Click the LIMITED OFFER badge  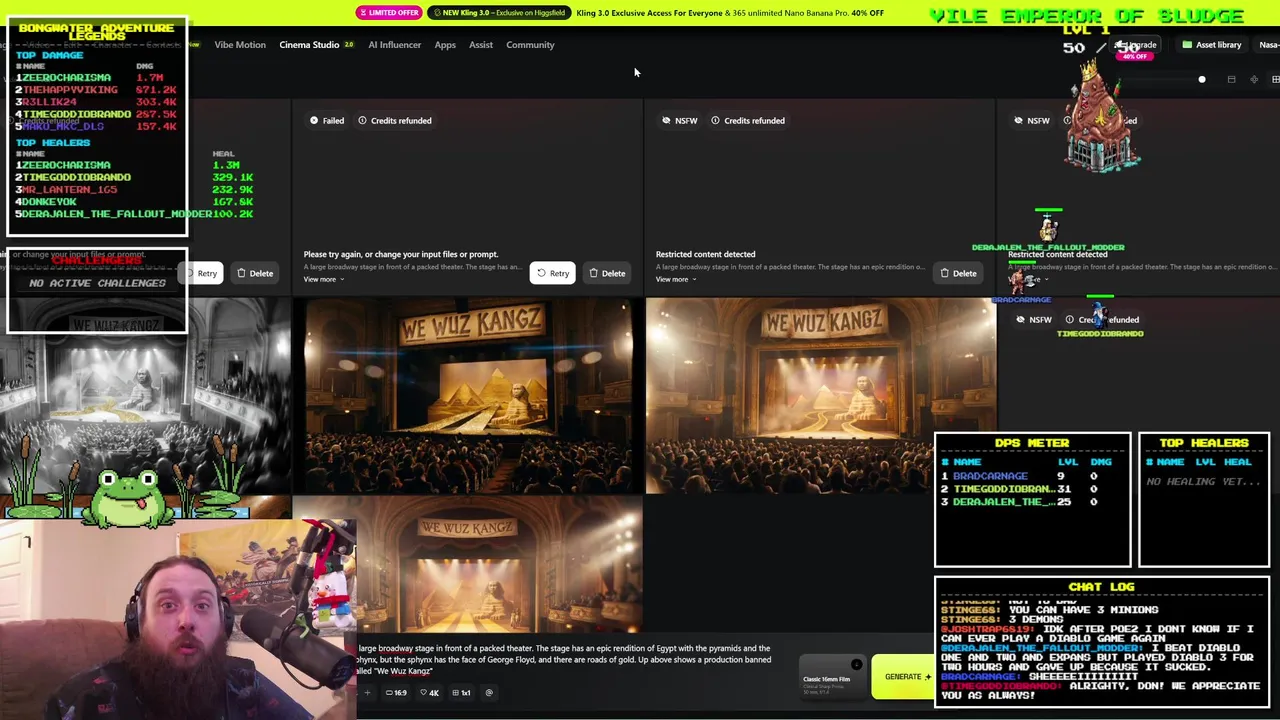[x=389, y=13]
